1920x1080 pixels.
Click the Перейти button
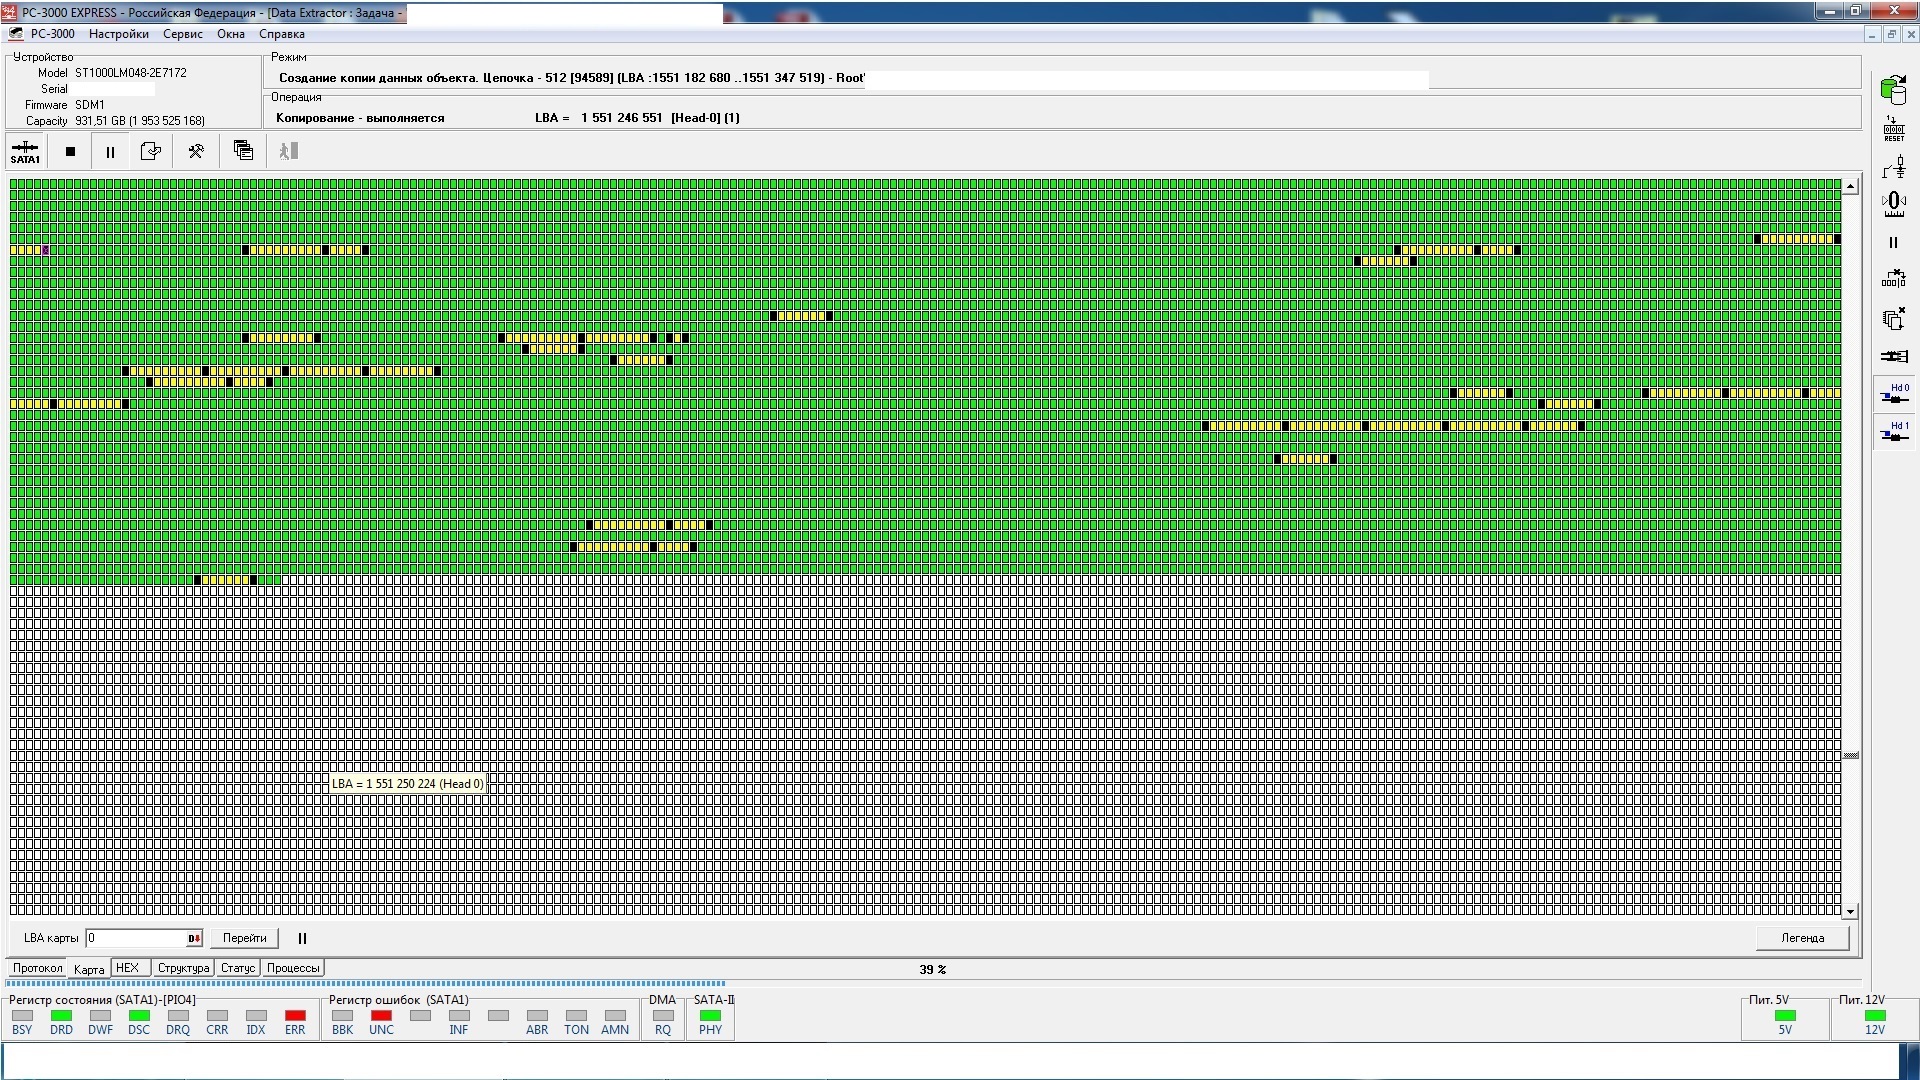(x=245, y=938)
